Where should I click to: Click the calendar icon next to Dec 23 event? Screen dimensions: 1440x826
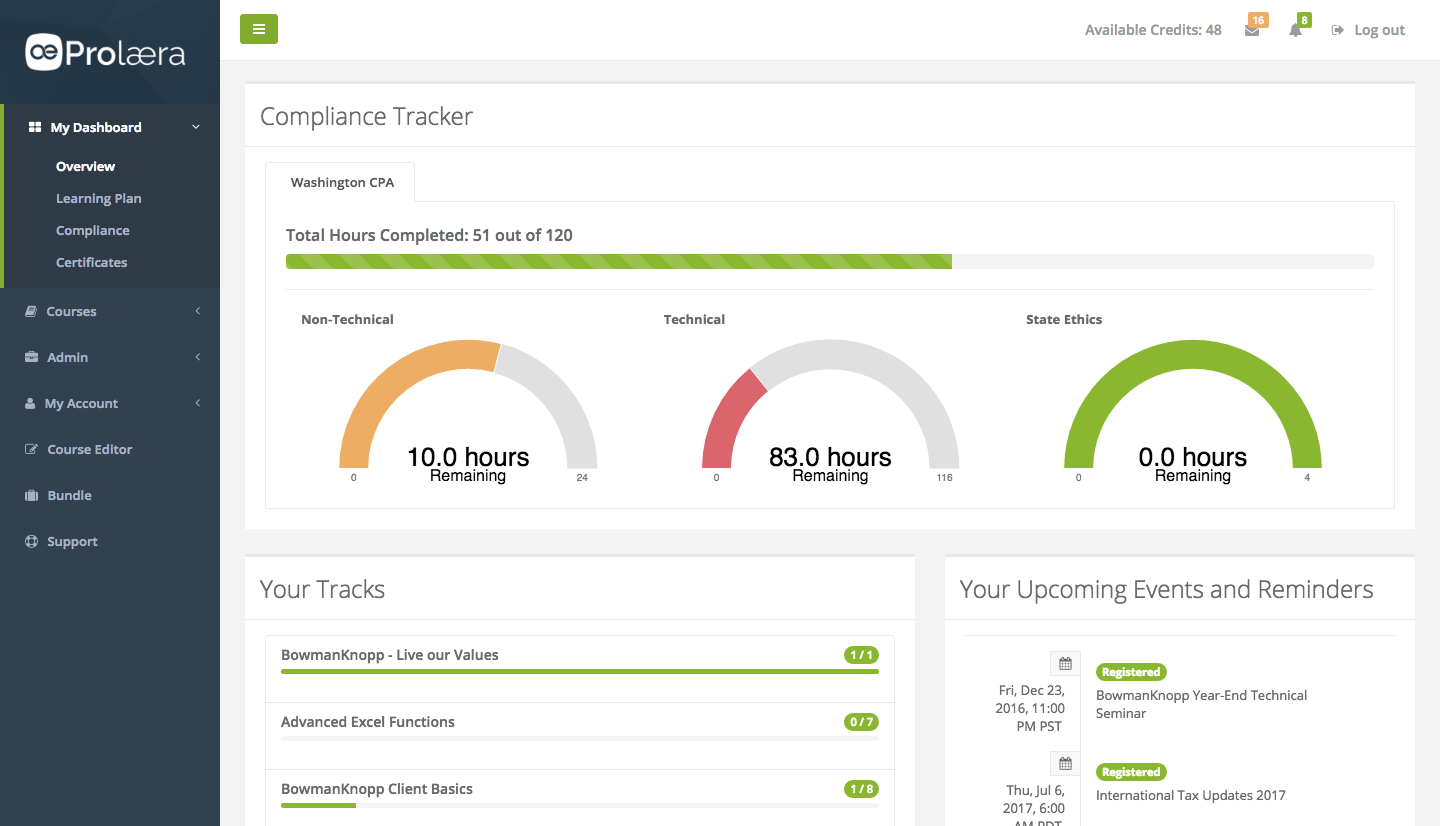(1065, 662)
